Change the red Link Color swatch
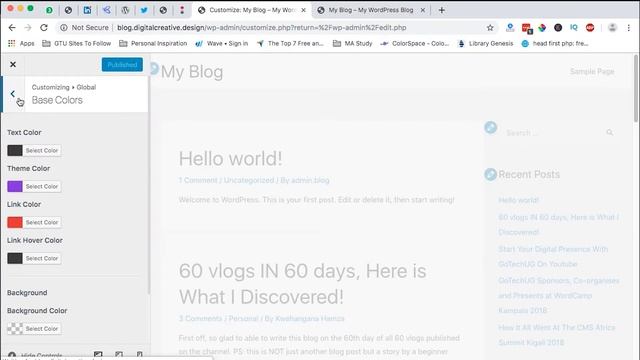640x360 pixels. tap(15, 222)
